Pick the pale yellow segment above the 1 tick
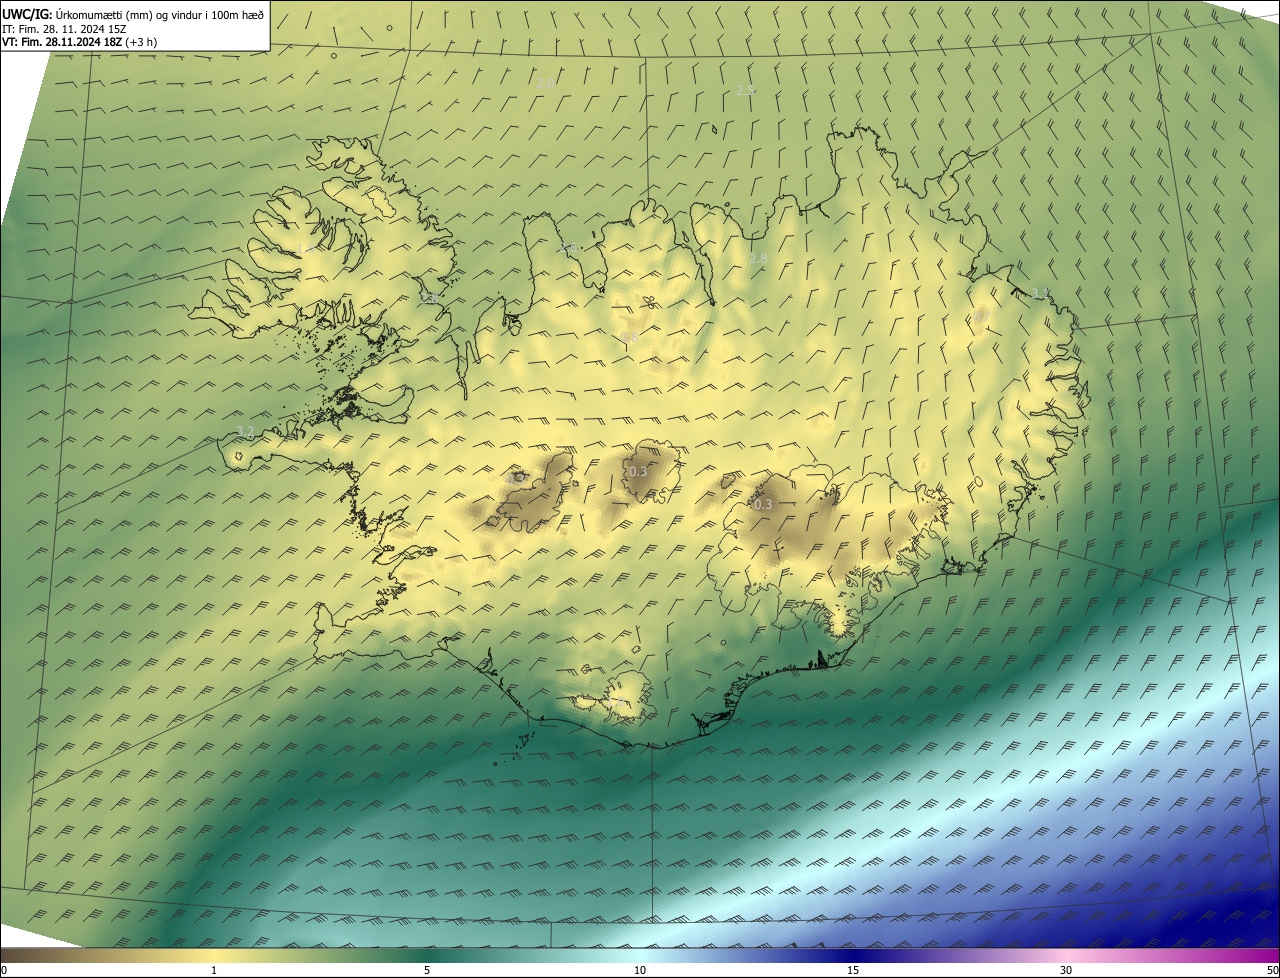1280x978 pixels. point(214,956)
